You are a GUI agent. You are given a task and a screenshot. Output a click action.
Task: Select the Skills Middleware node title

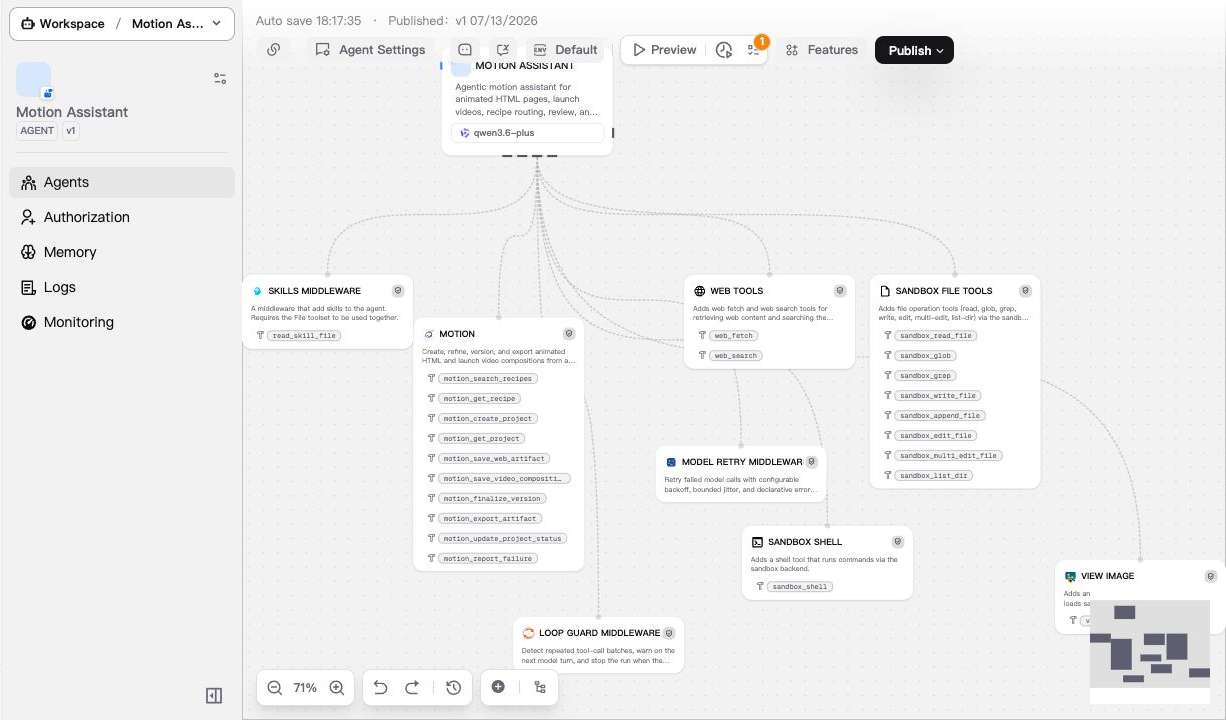[x=315, y=291]
